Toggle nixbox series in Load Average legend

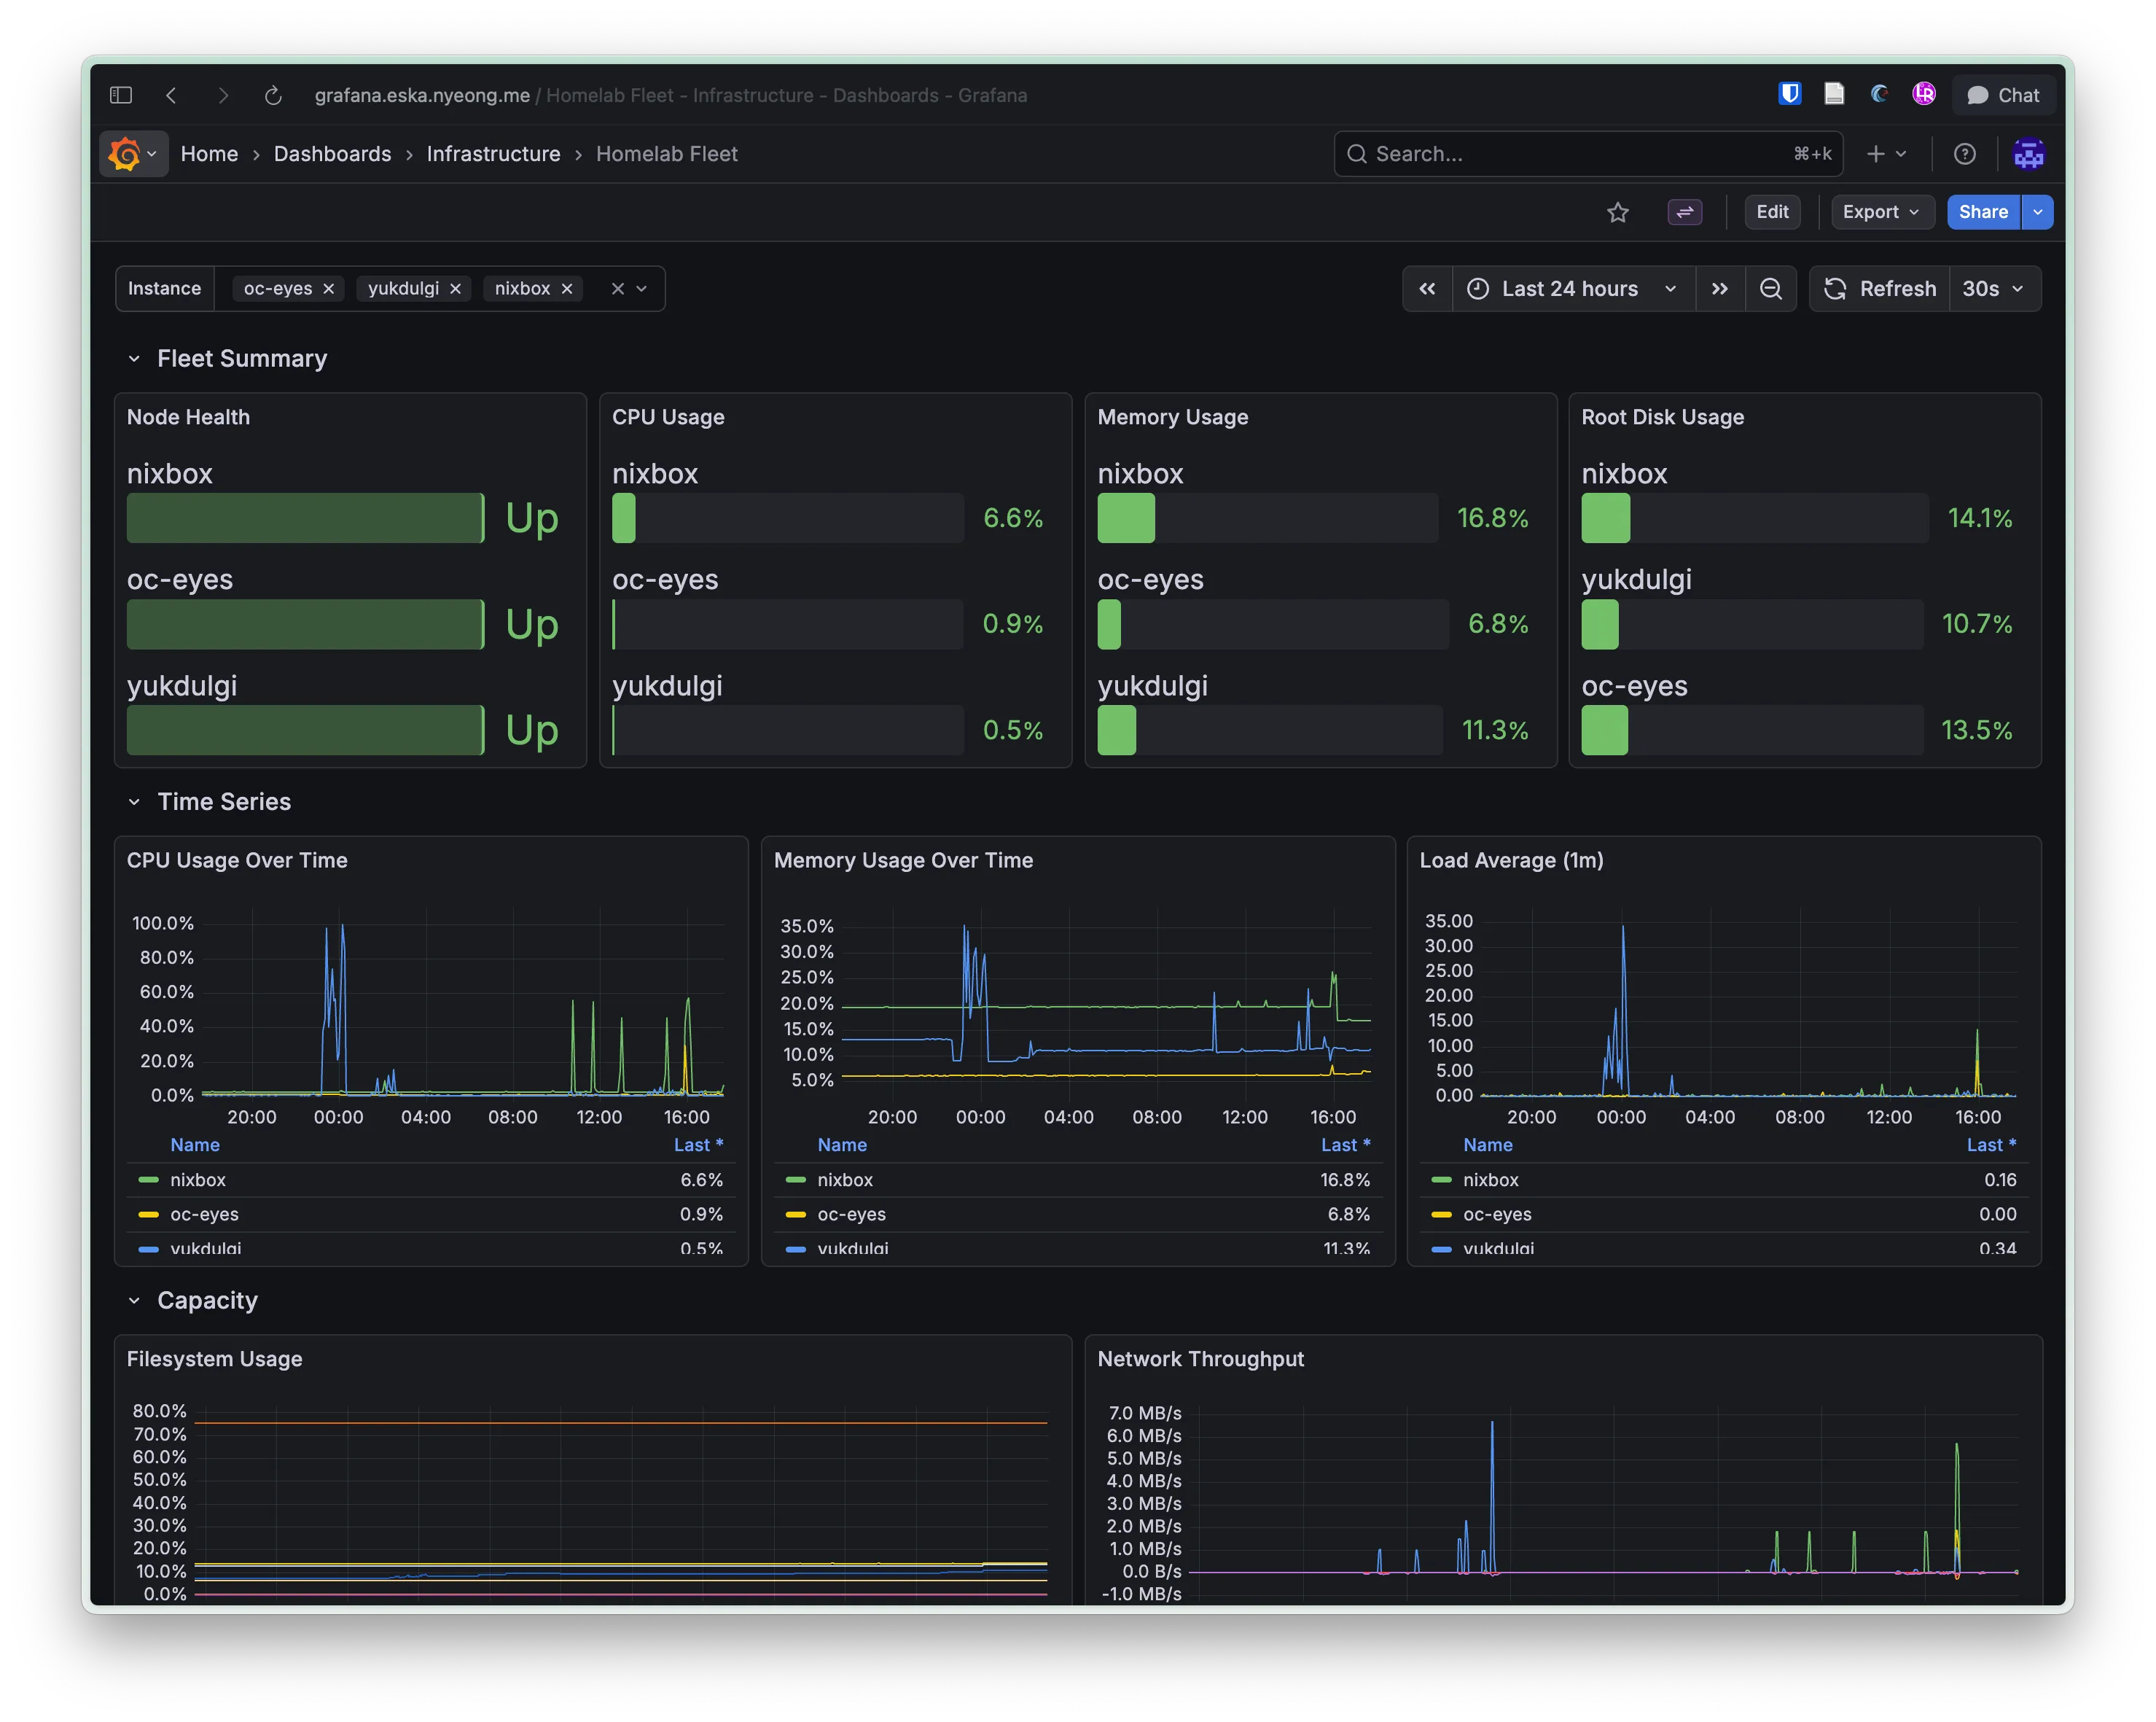click(1490, 1180)
